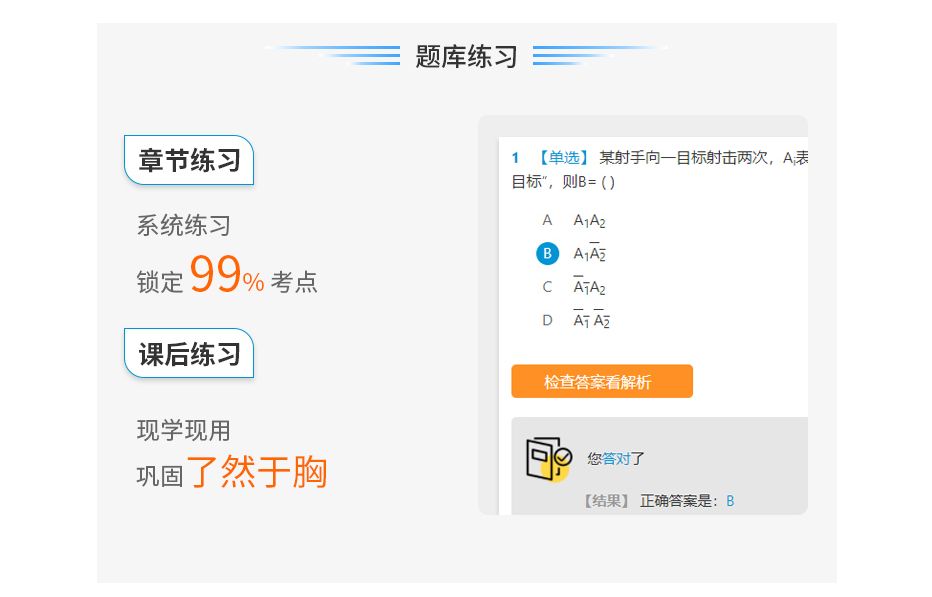Click the 系统练习 subtitle text
Screen dimensions: 932x597
coord(184,225)
